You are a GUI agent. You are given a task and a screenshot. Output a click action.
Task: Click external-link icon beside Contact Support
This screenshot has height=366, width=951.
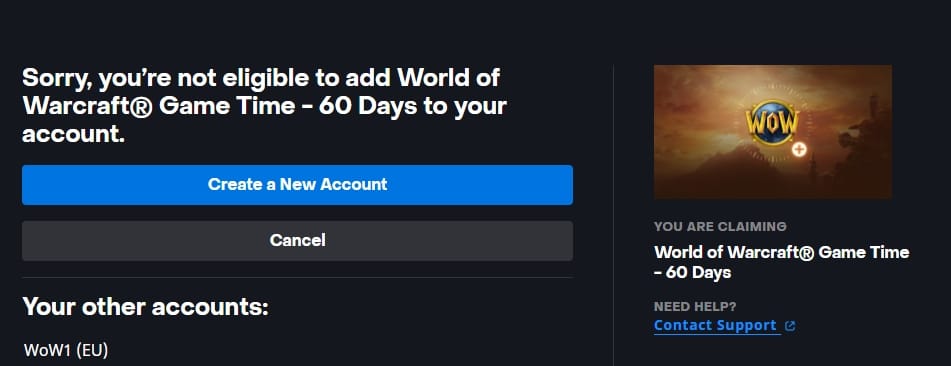(x=790, y=326)
